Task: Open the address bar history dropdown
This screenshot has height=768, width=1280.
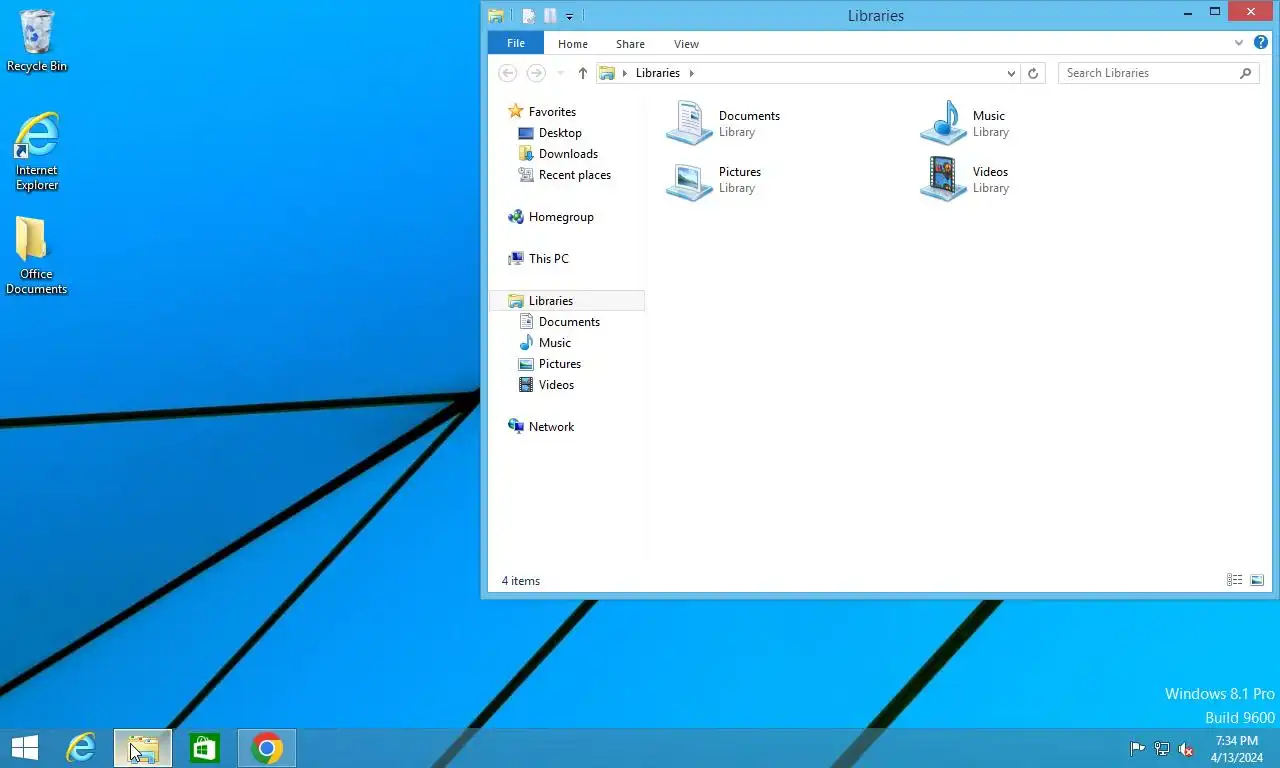Action: [1011, 73]
